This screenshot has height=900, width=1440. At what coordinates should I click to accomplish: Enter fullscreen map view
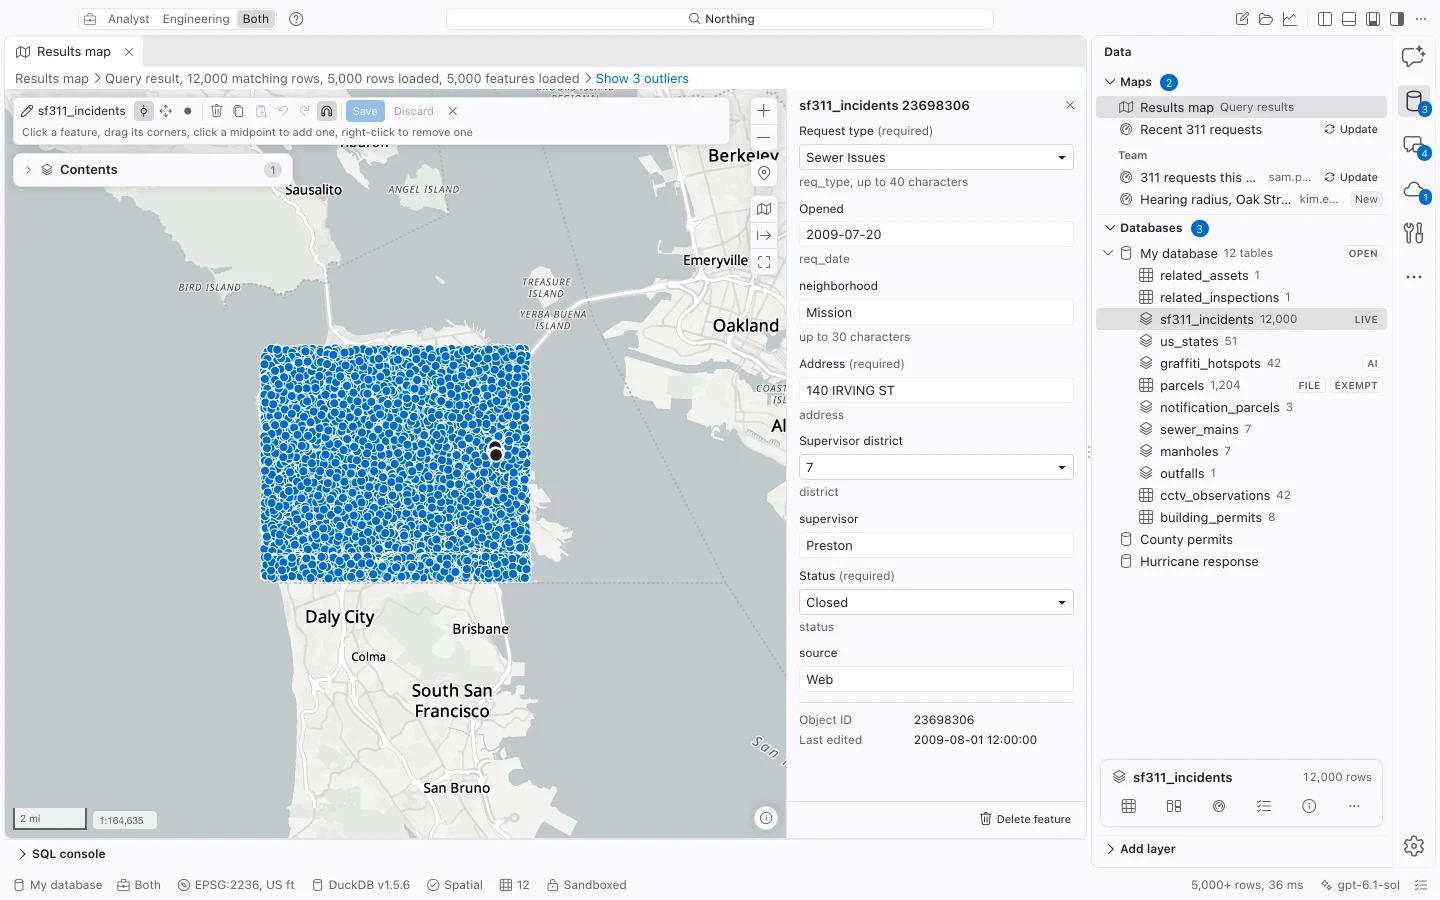pos(764,262)
